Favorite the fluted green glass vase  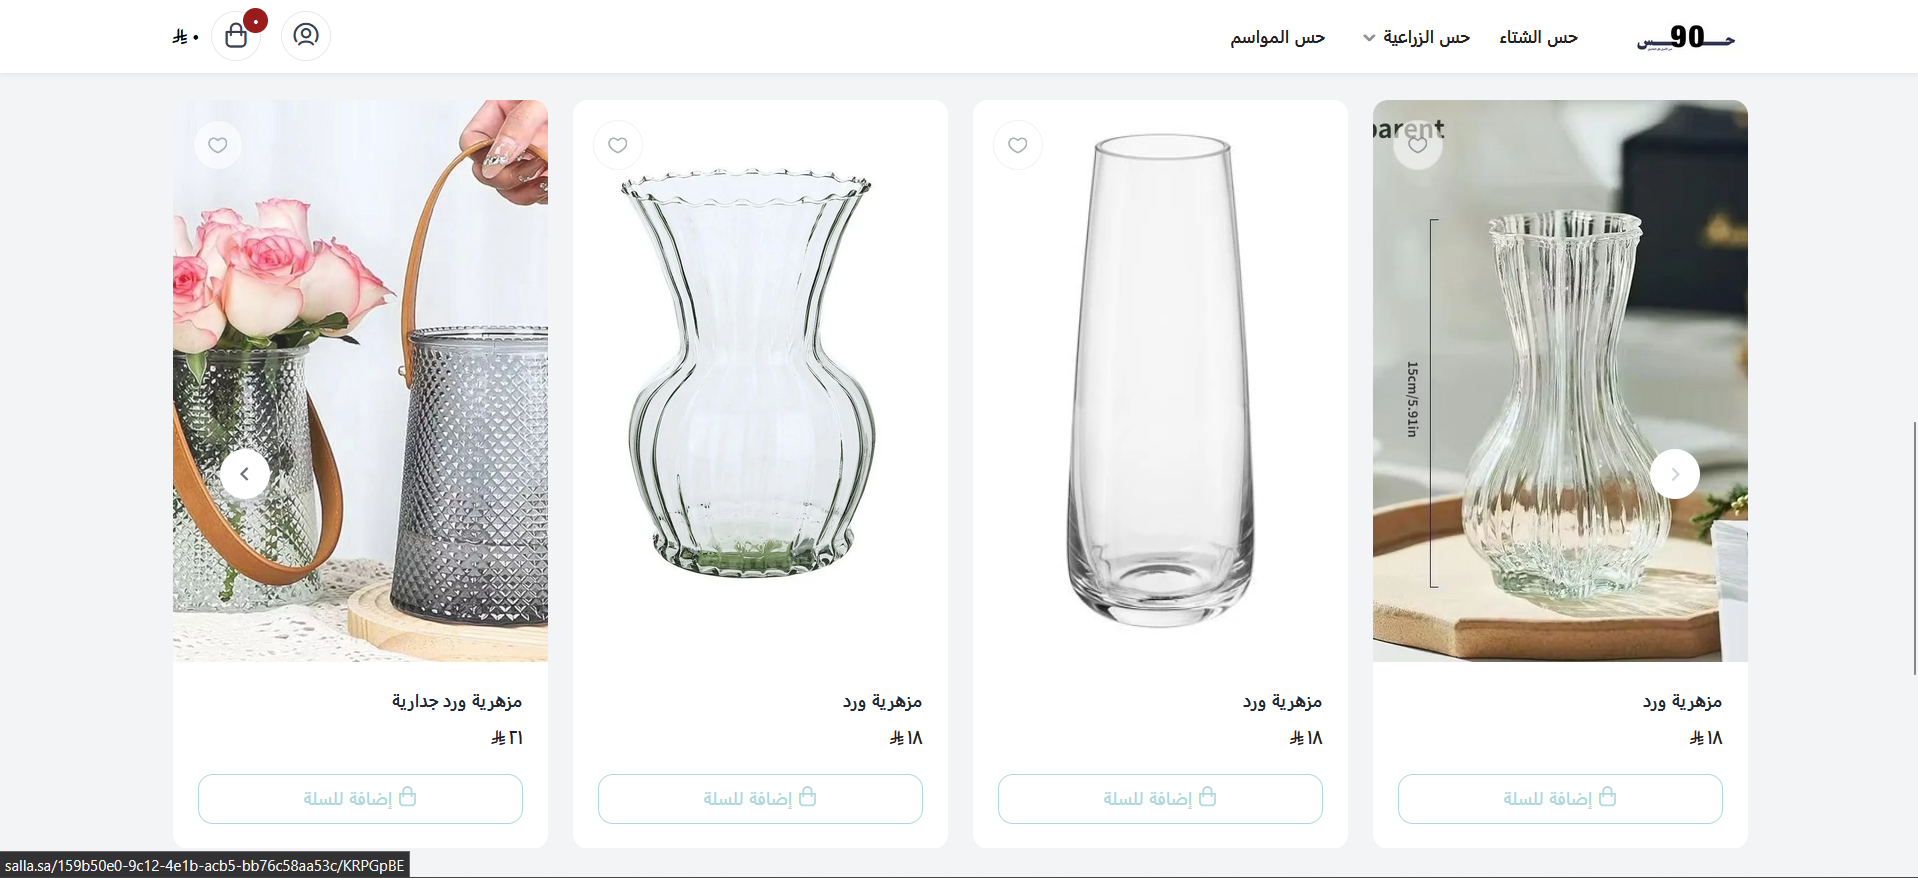[x=618, y=145]
